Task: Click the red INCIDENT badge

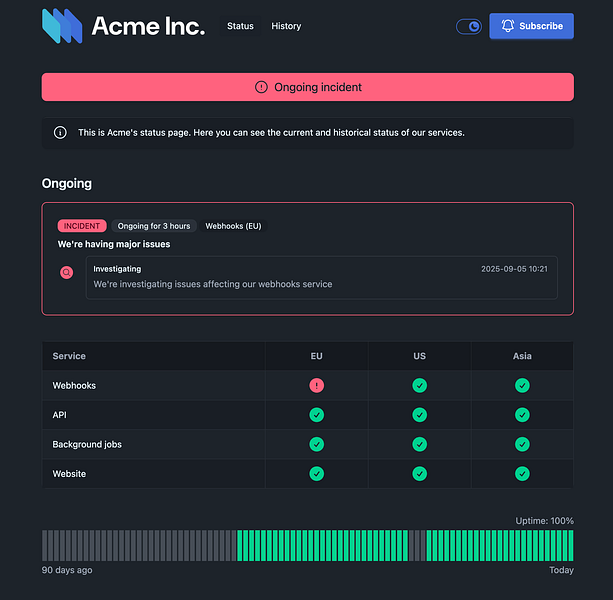Action: pyautogui.click(x=82, y=226)
